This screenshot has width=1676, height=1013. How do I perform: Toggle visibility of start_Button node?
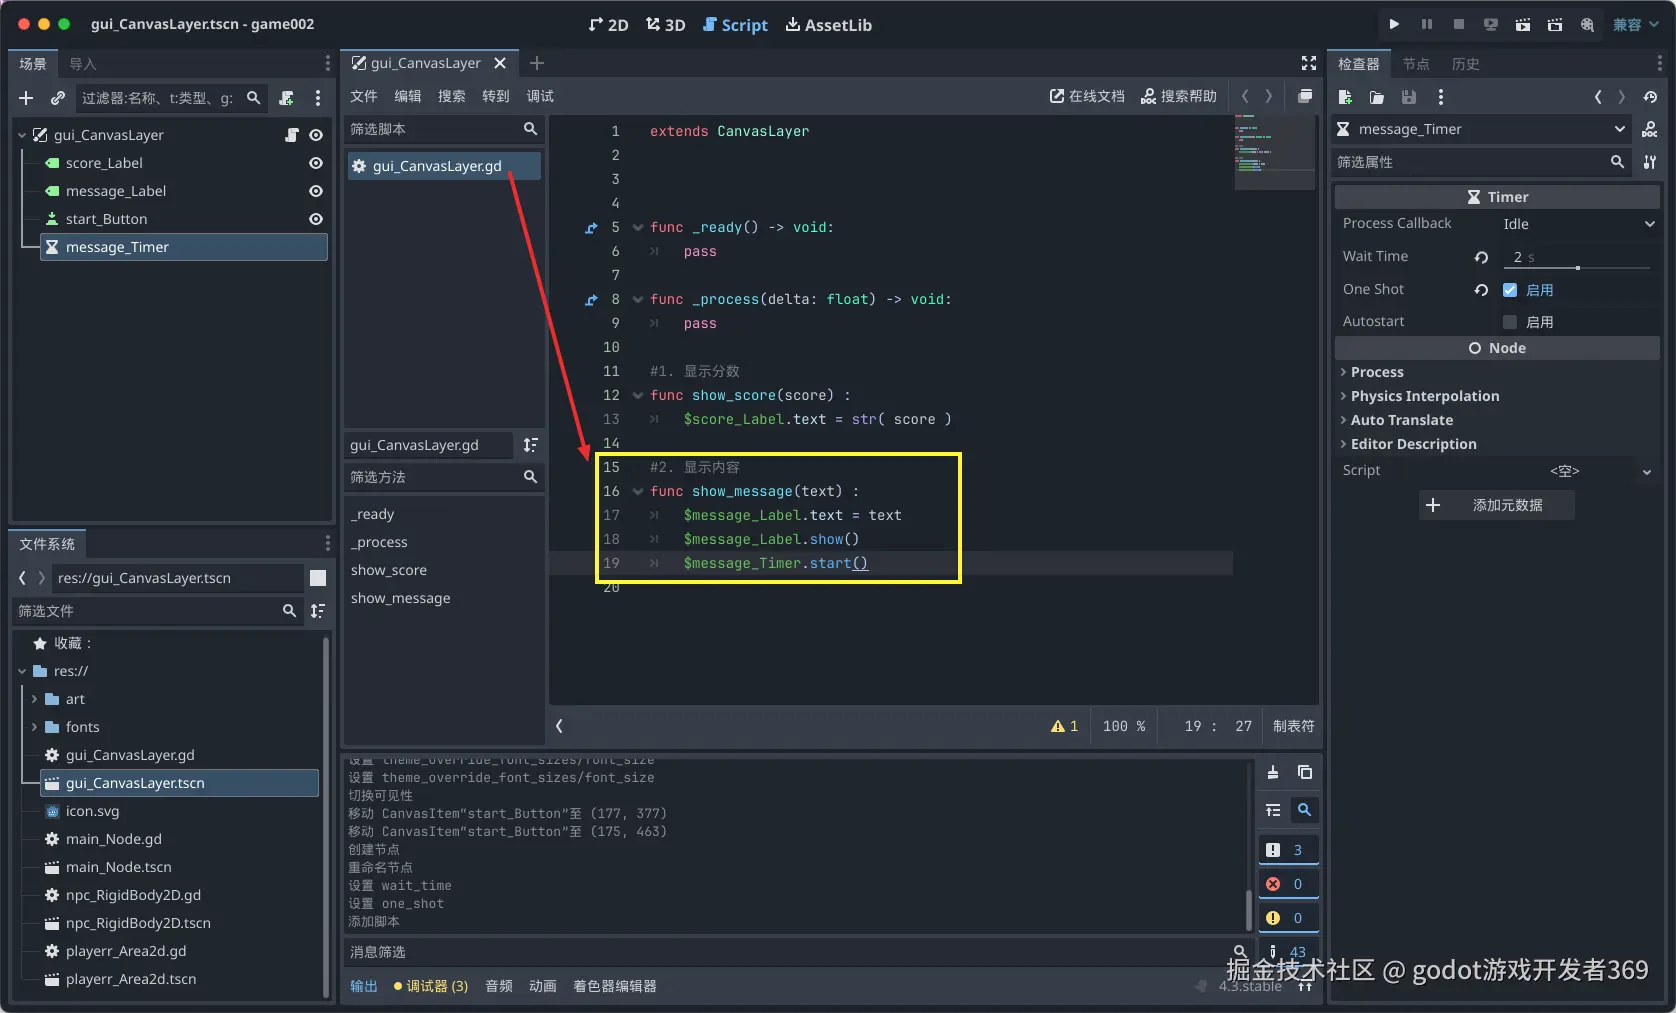pyautogui.click(x=316, y=219)
